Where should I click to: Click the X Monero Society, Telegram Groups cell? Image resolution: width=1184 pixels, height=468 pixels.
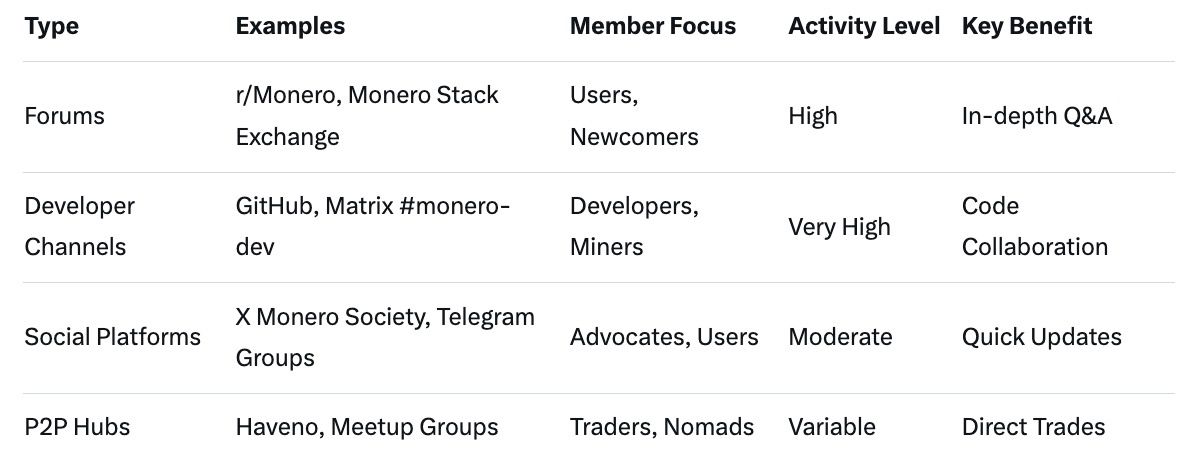point(385,337)
